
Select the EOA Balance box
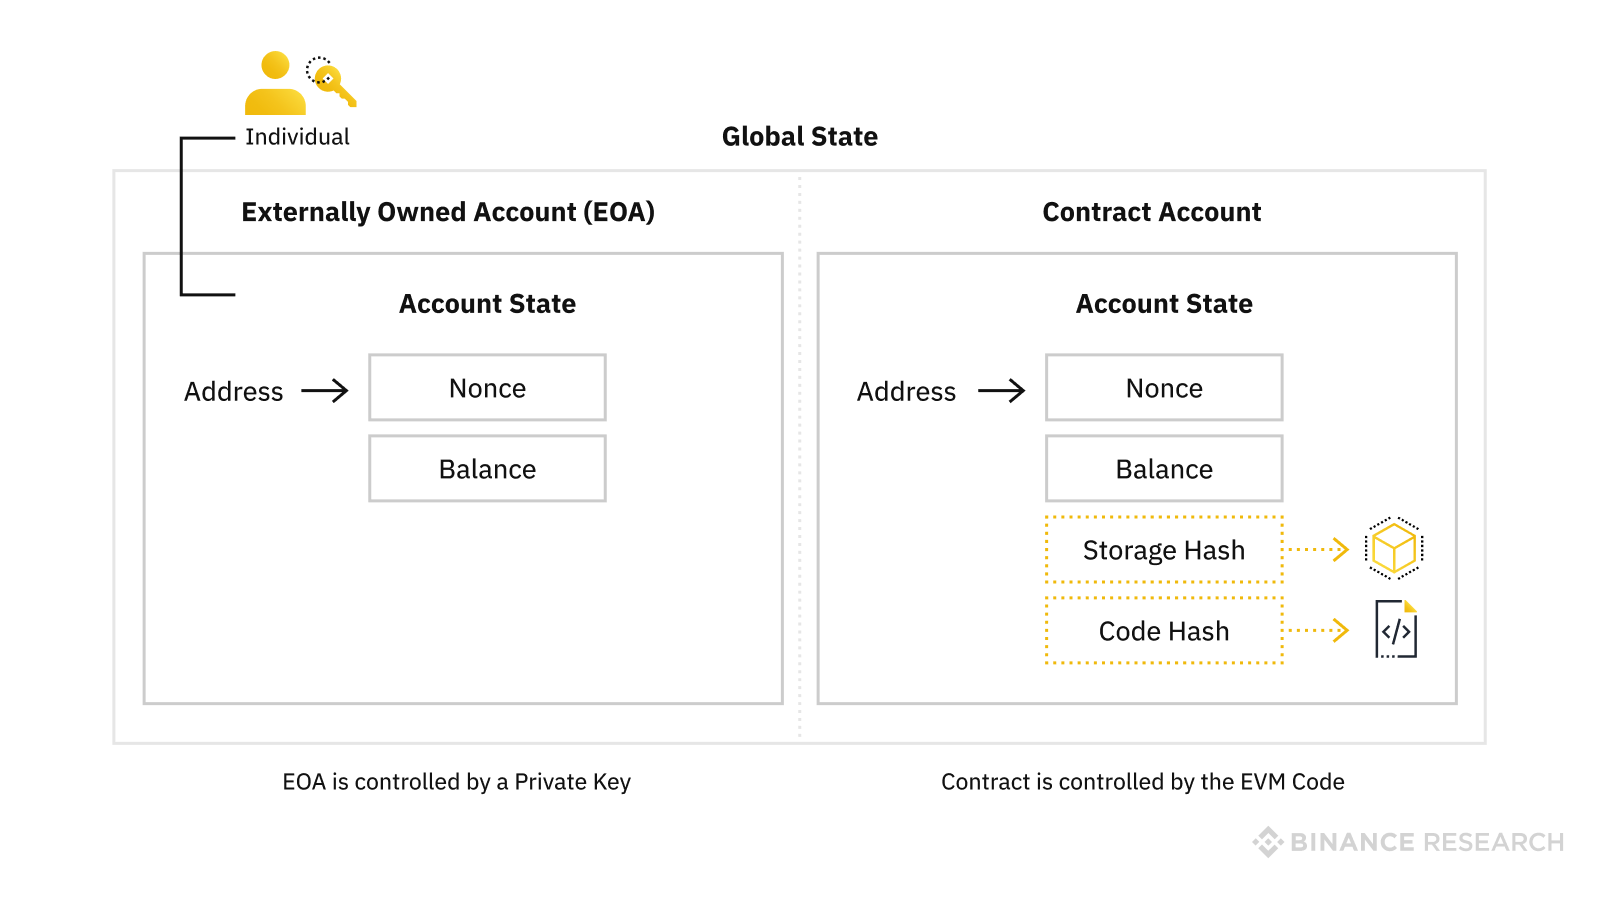pos(487,469)
